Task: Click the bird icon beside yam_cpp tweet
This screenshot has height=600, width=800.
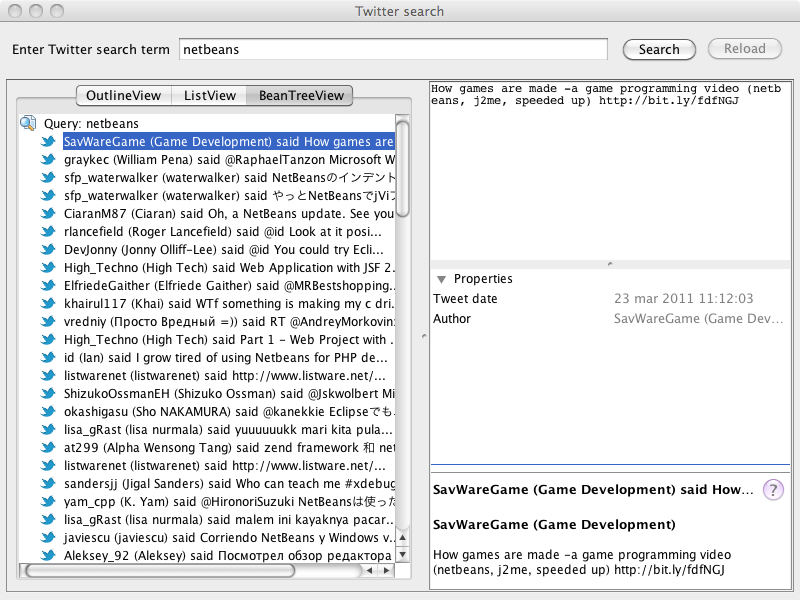Action: pyautogui.click(x=48, y=502)
